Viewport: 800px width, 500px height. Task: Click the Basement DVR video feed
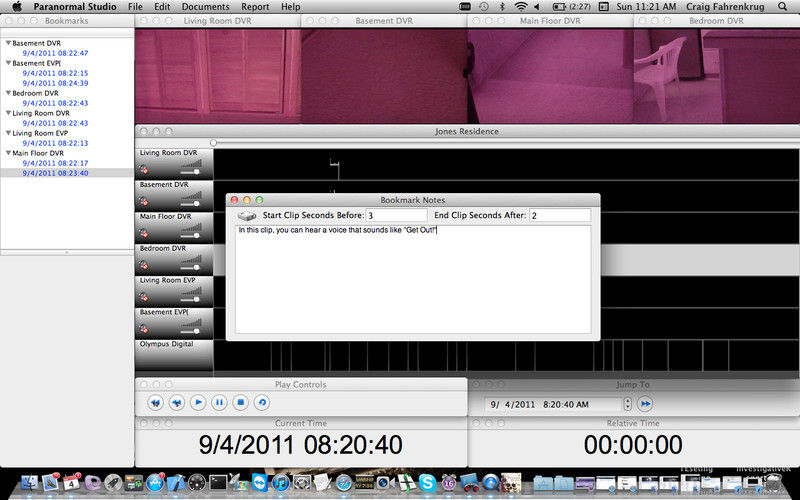384,76
